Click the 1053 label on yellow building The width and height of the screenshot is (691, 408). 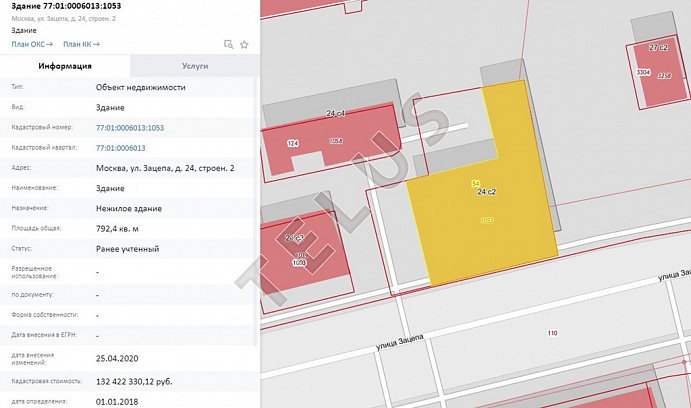487,220
